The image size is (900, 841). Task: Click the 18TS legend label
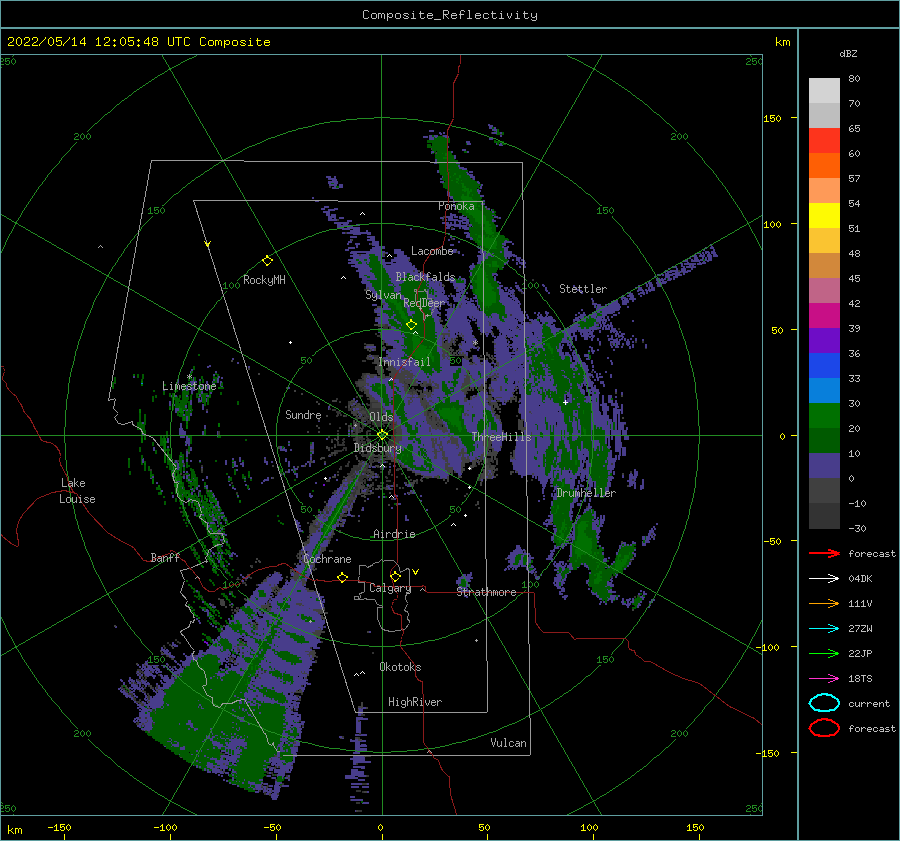[x=860, y=679]
